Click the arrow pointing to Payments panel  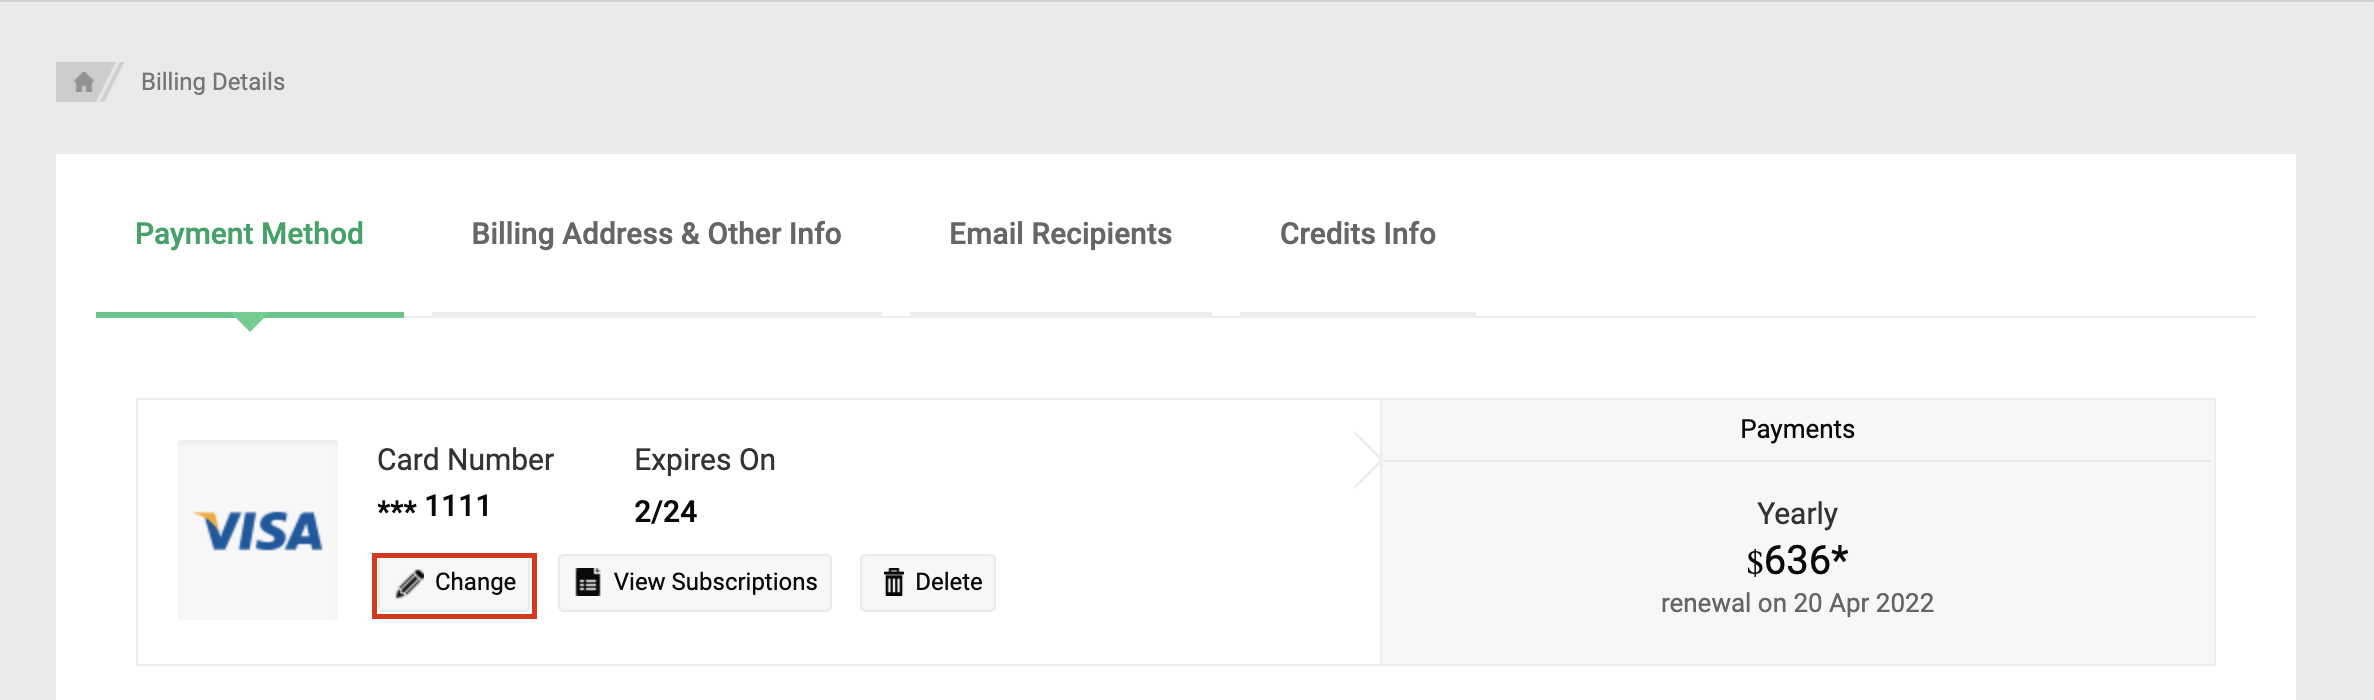pyautogui.click(x=1367, y=460)
